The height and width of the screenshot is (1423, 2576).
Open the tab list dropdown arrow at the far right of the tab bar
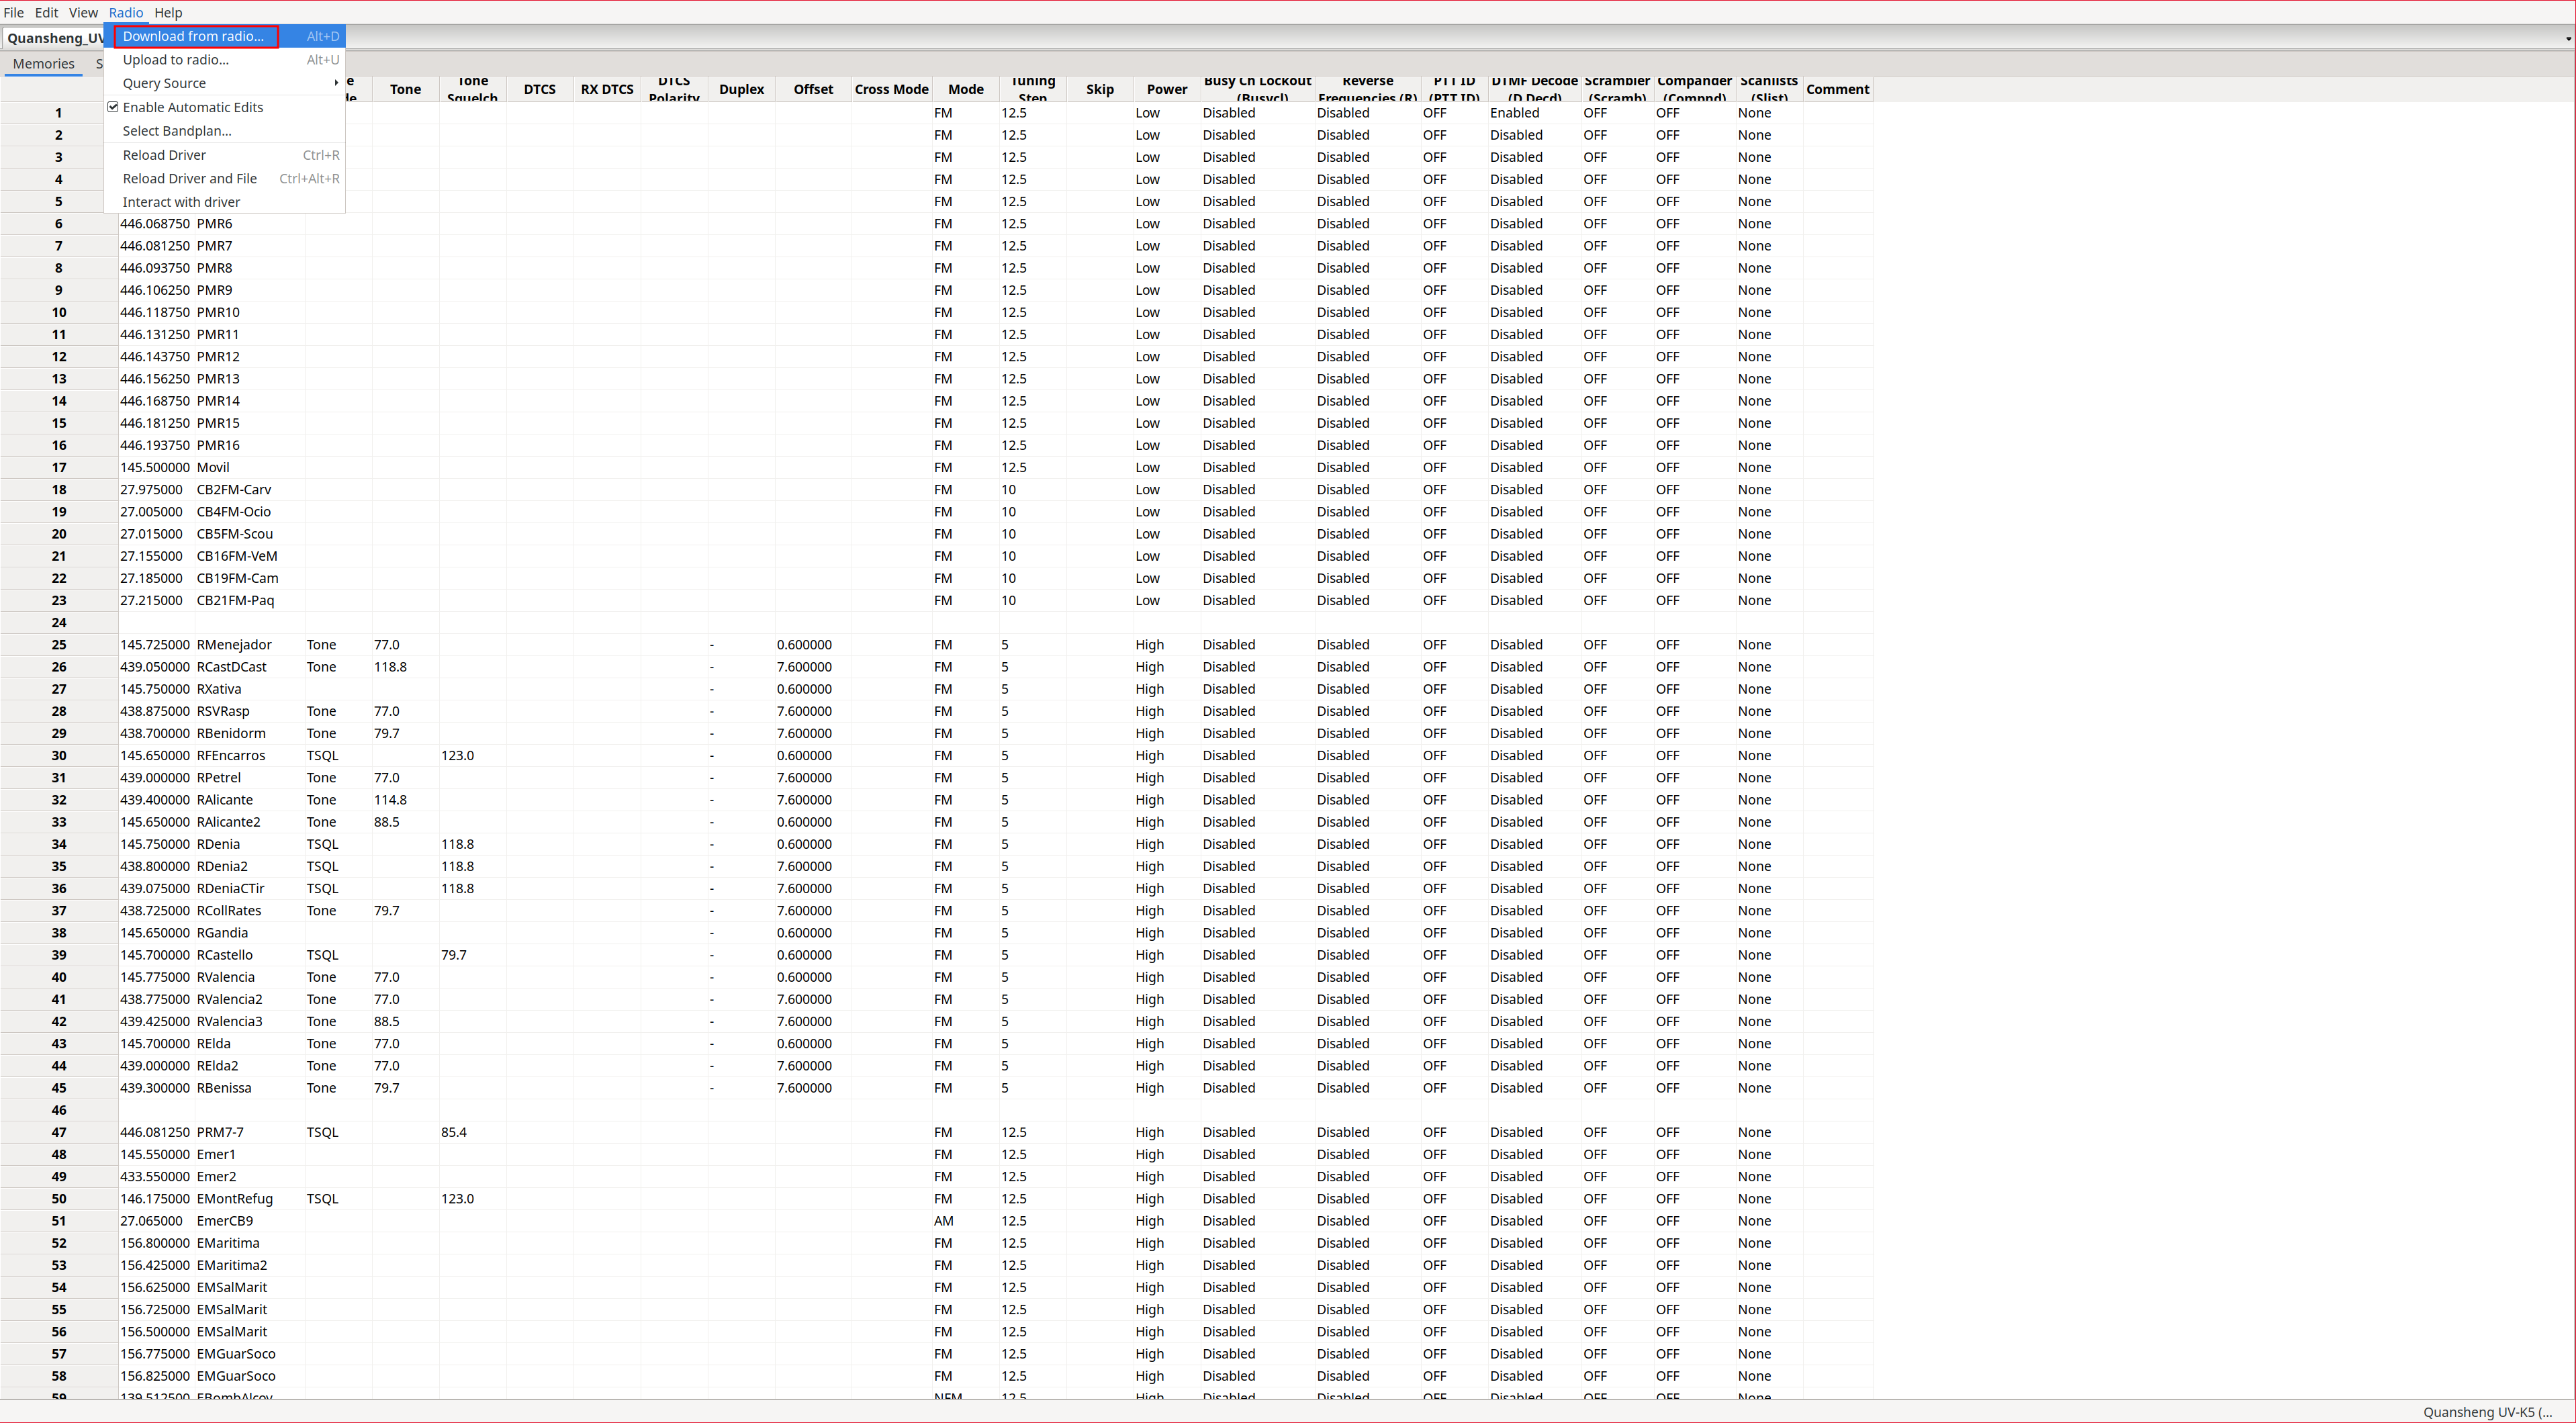click(2567, 39)
